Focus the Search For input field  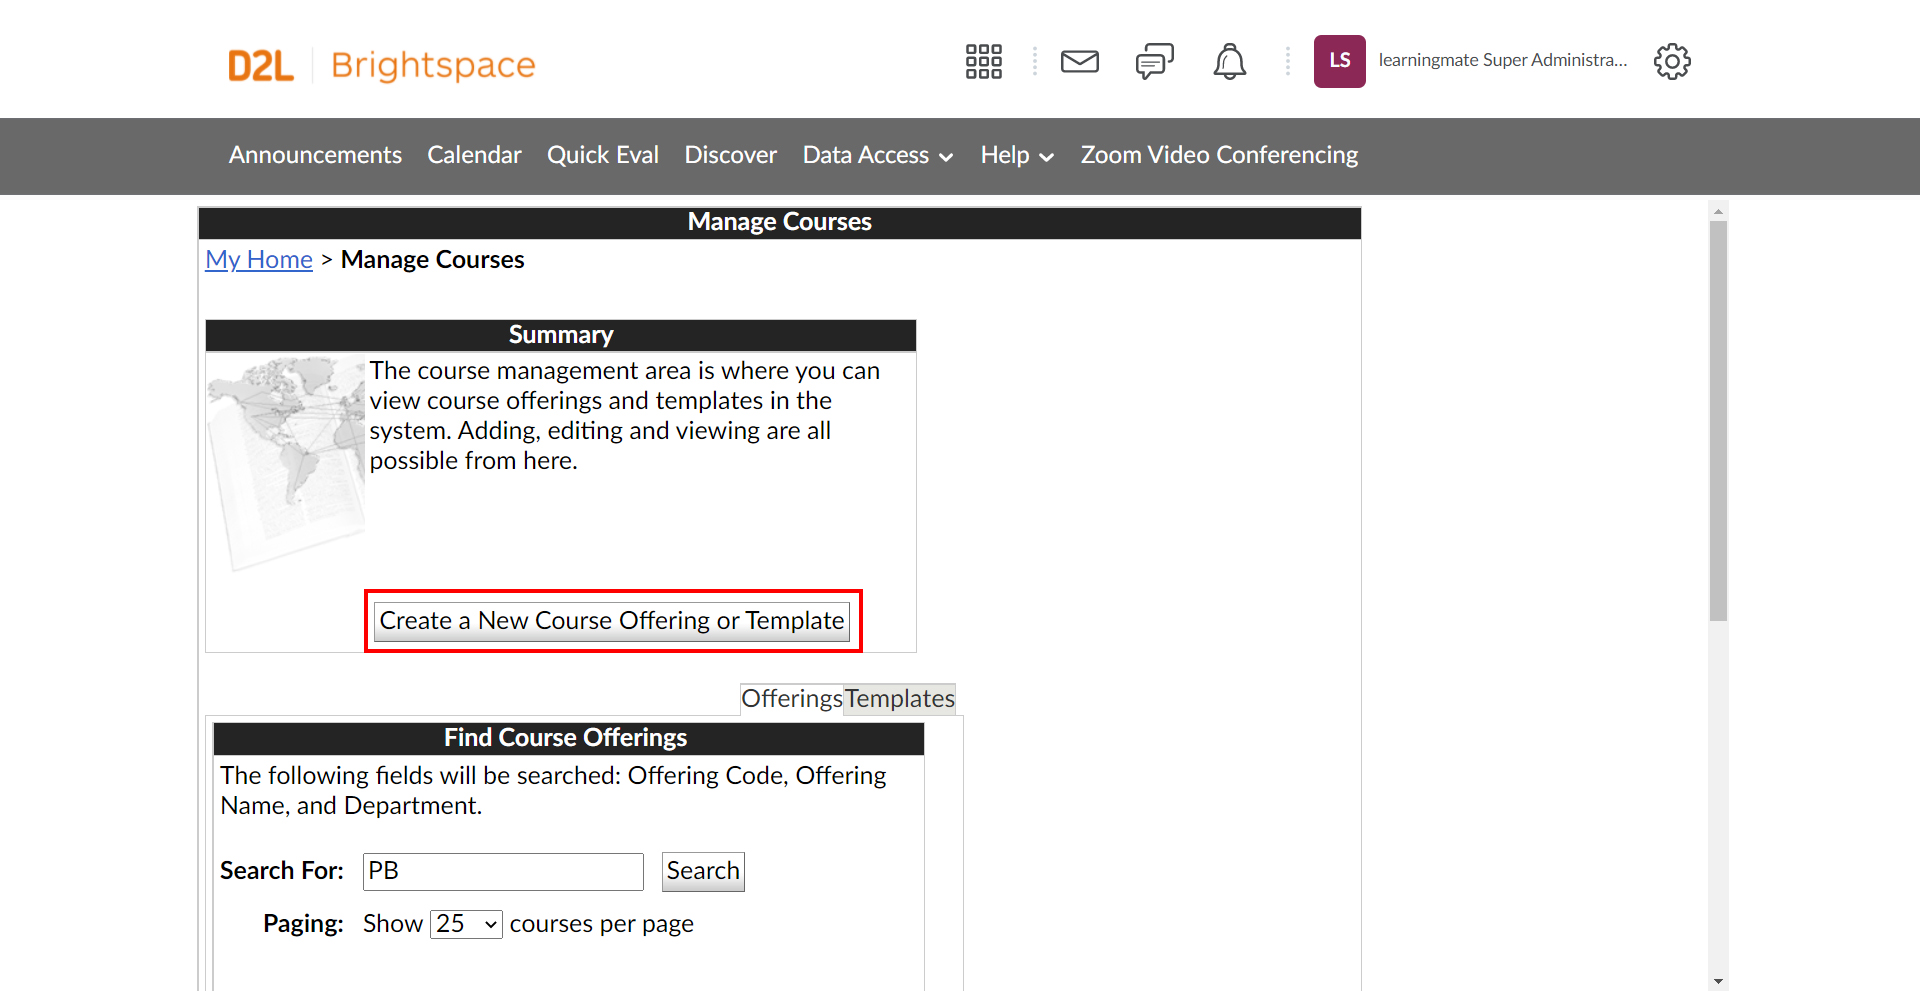click(503, 871)
